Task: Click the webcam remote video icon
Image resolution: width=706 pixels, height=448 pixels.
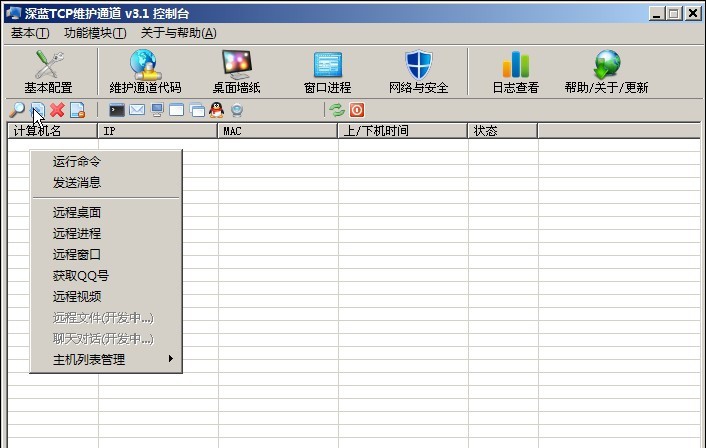Action: coord(237,110)
